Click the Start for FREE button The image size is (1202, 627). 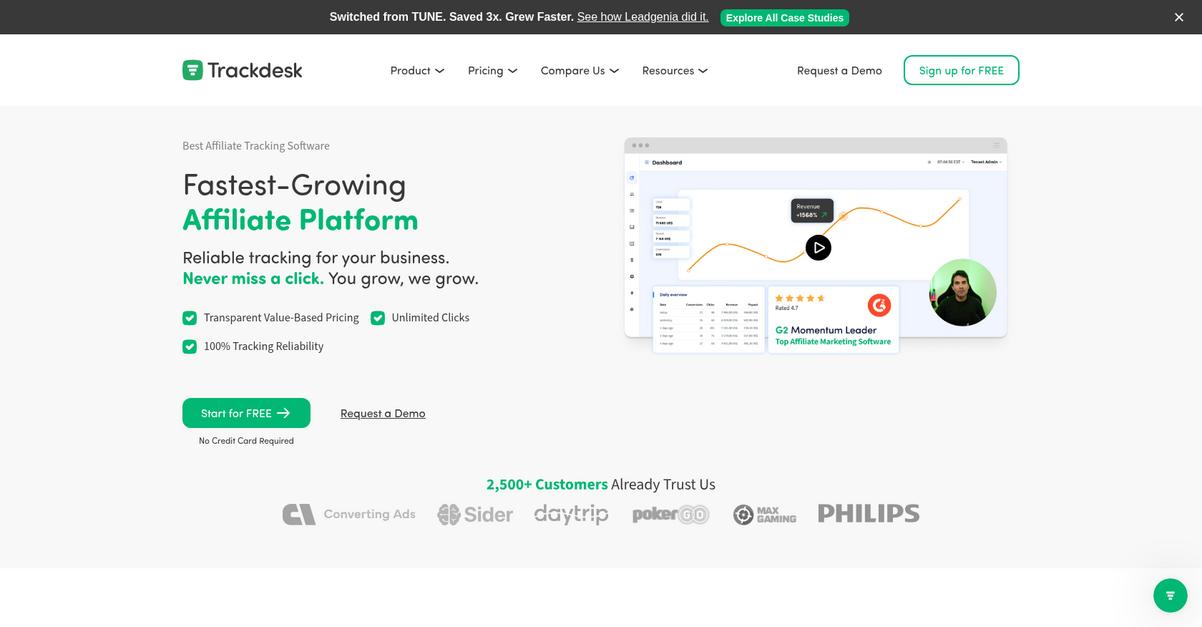click(x=246, y=413)
